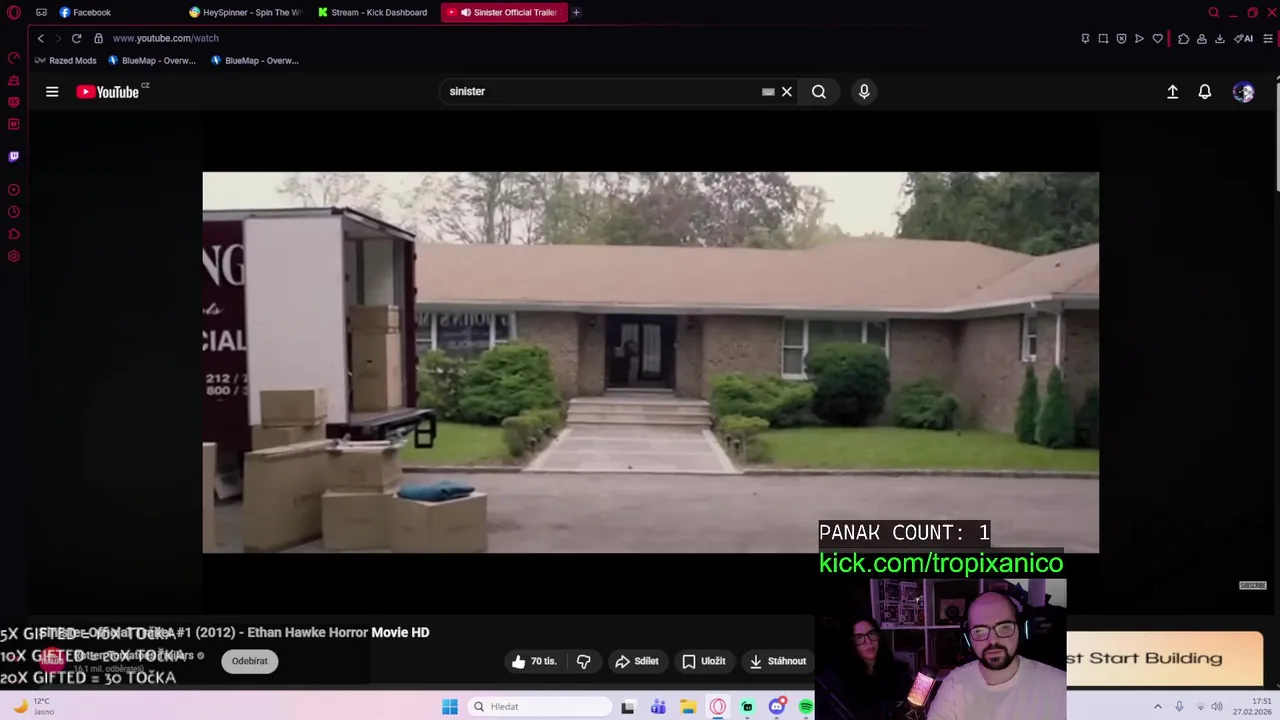Open Settings gear in the sidebar
The height and width of the screenshot is (720, 1280).
[x=14, y=256]
